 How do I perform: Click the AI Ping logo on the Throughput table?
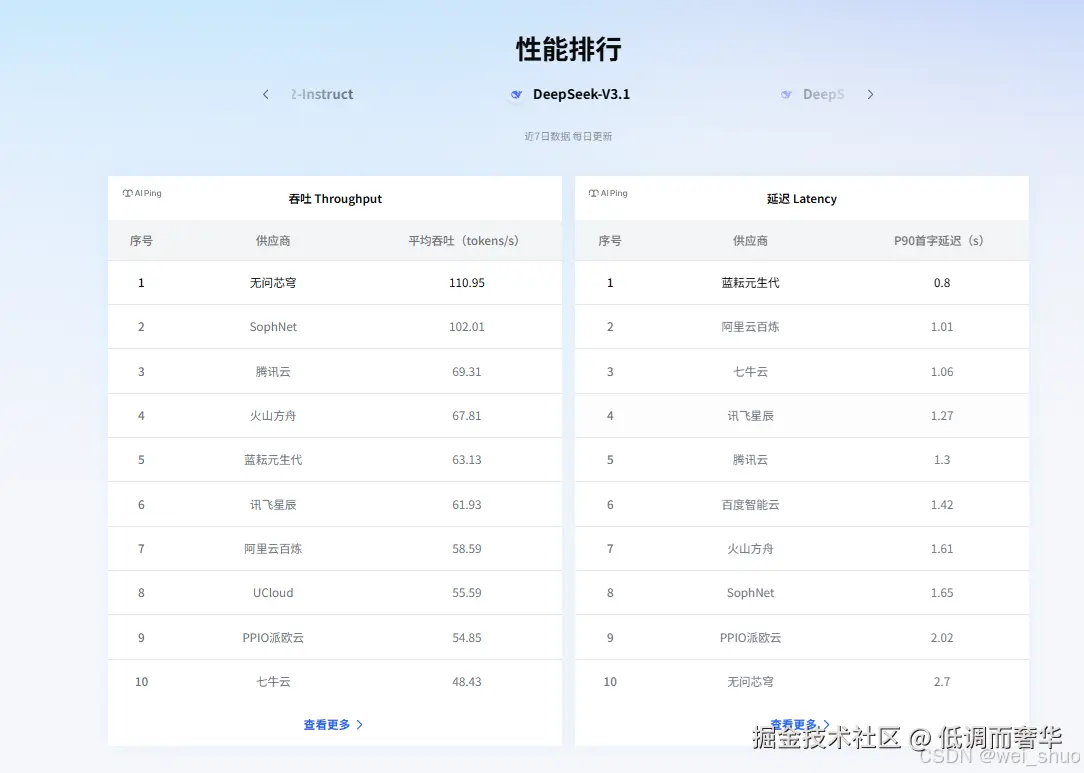141,193
